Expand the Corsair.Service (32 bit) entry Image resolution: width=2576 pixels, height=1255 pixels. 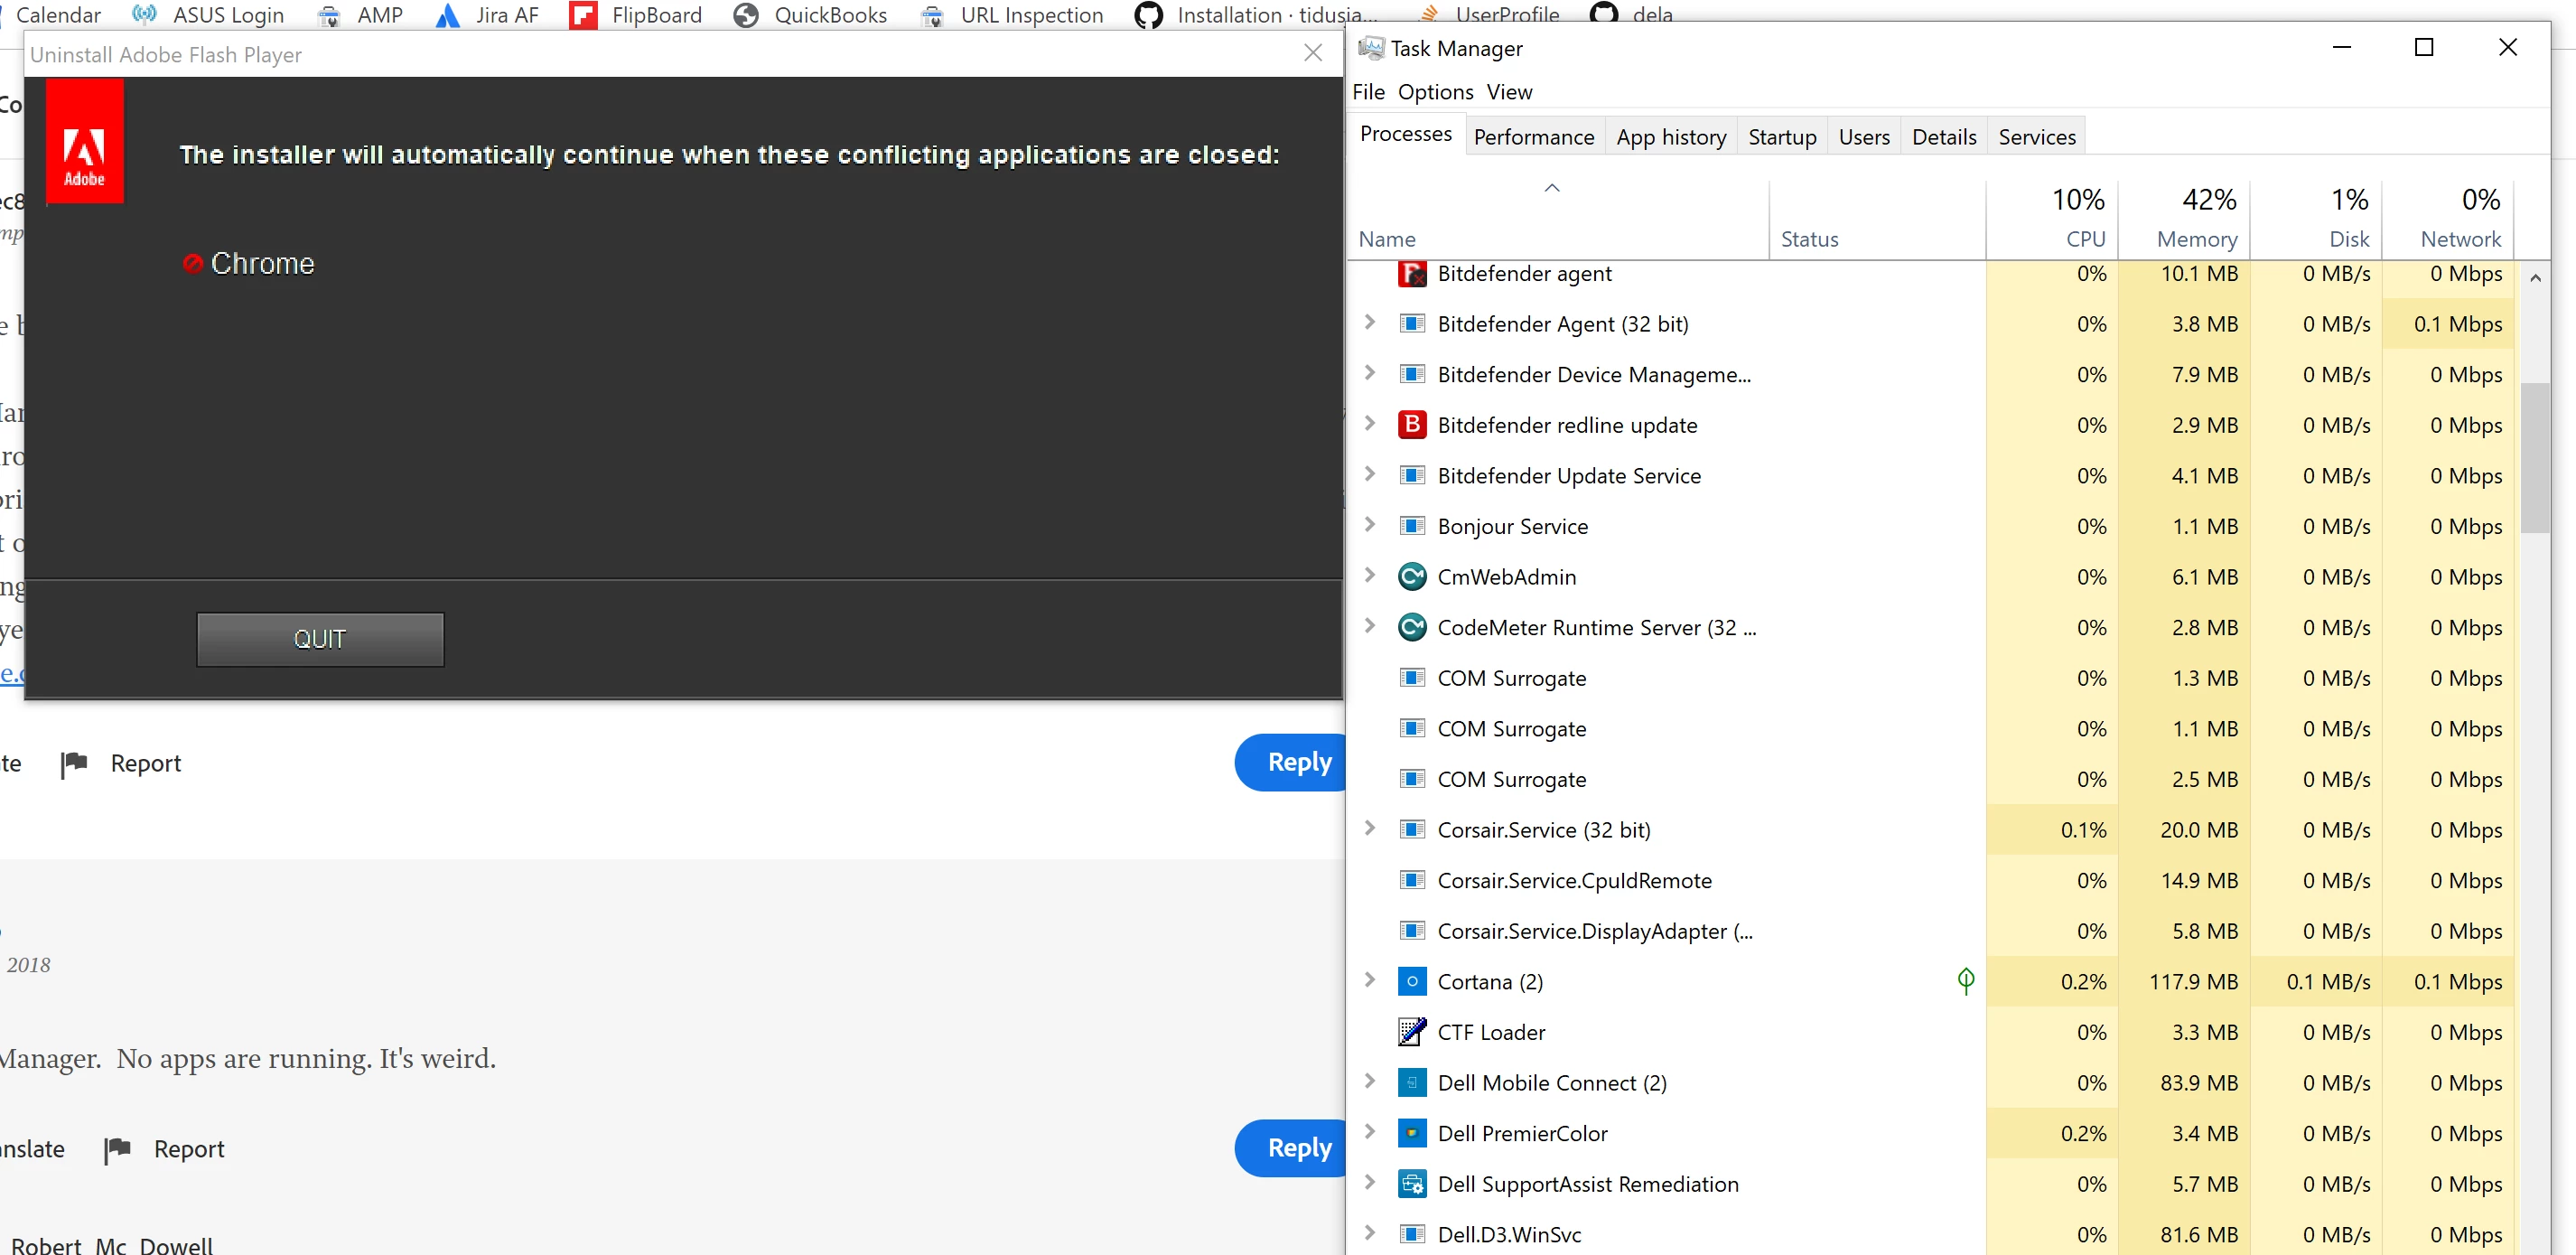[1370, 828]
